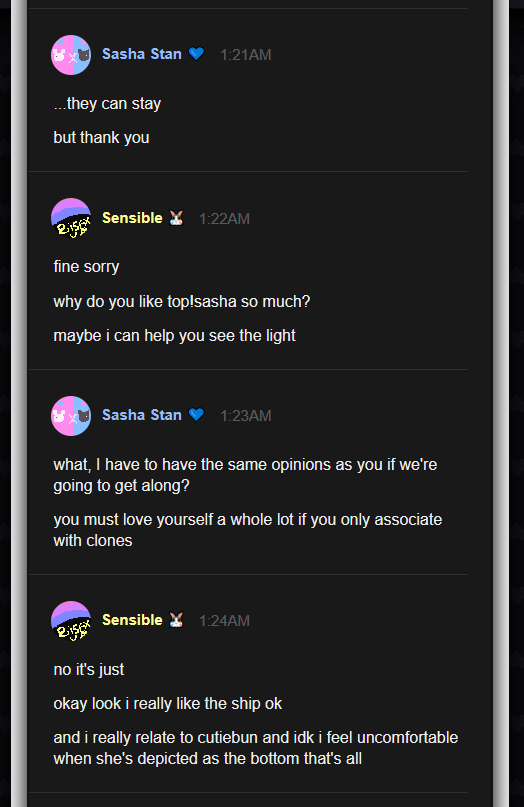Click the 1:24AM timestamp
The image size is (524, 807).
(x=224, y=621)
